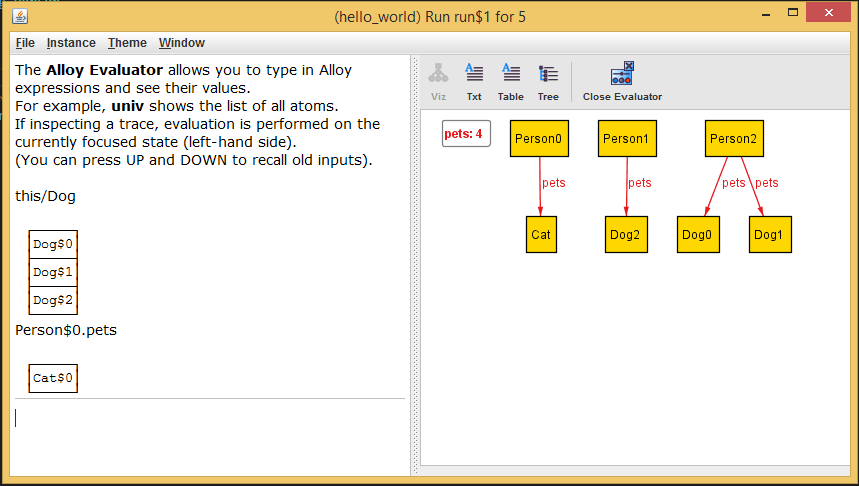Show the Table view
Image resolution: width=859 pixels, height=486 pixels.
pyautogui.click(x=511, y=82)
